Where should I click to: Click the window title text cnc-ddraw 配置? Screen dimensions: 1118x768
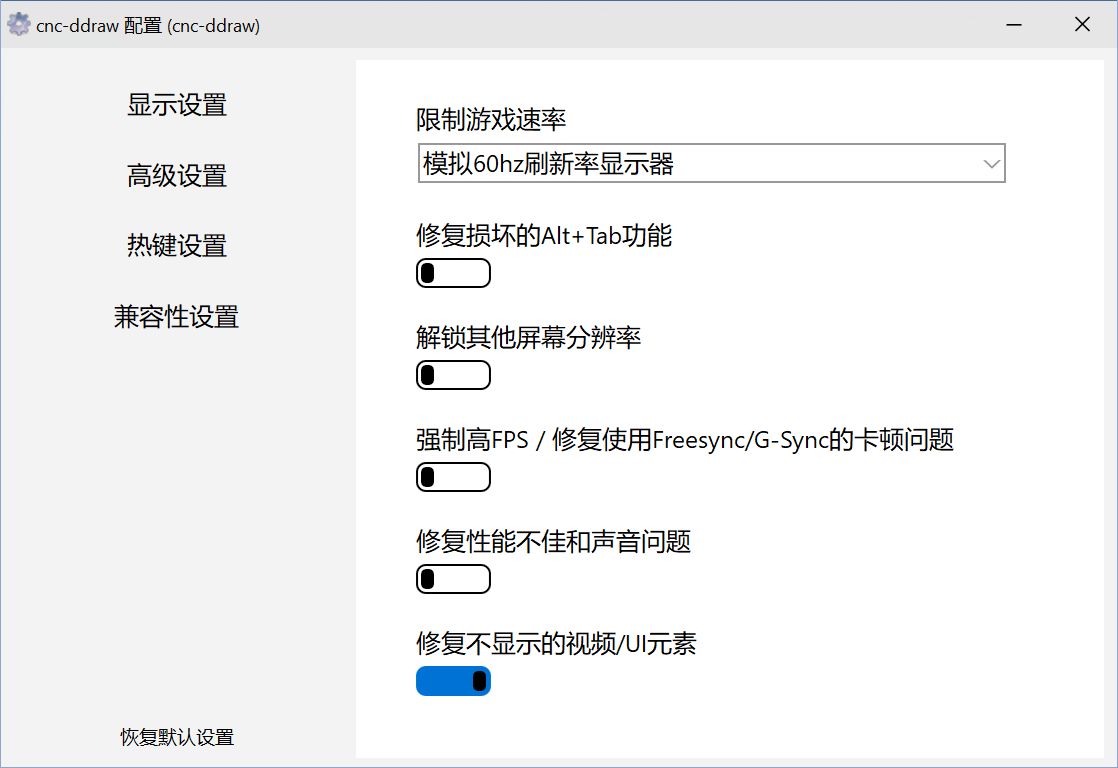point(148,26)
